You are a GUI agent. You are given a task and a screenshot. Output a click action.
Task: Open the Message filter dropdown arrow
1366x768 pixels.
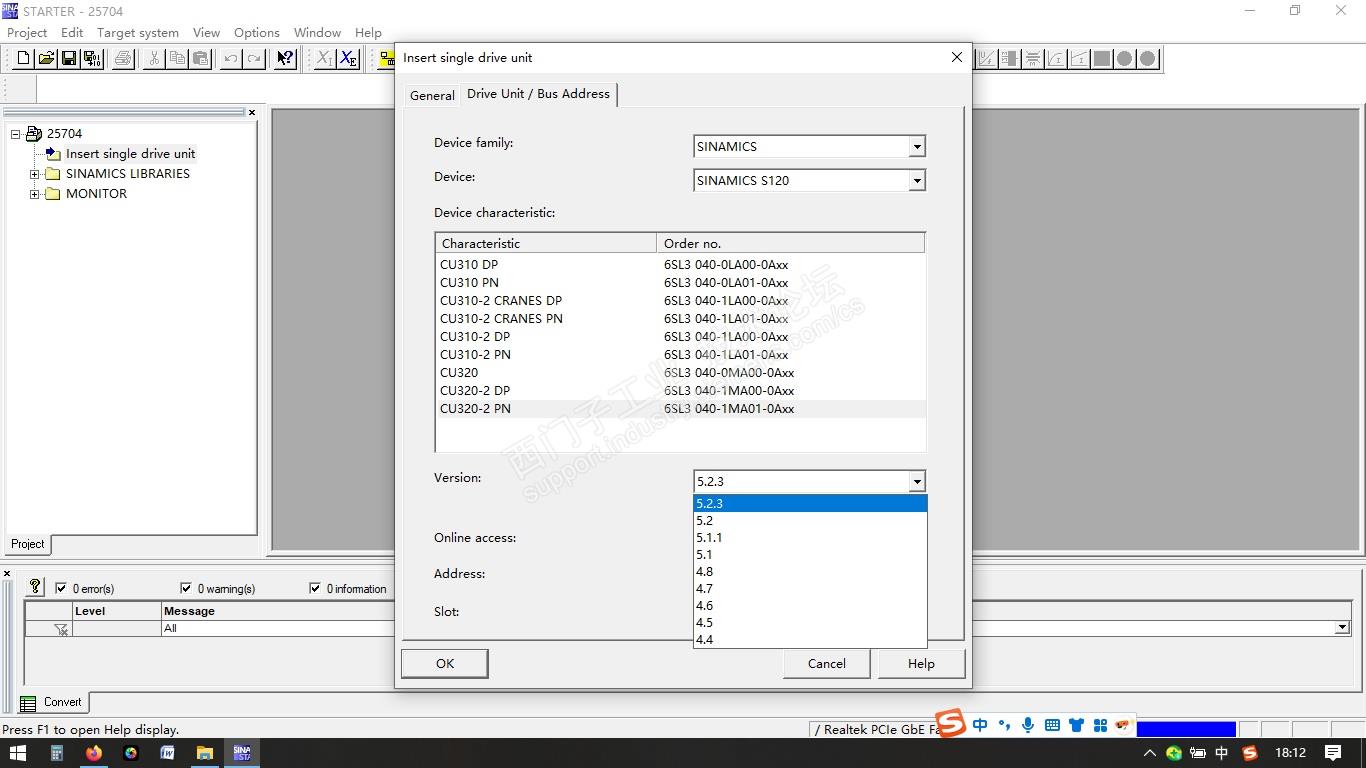tap(1342, 628)
